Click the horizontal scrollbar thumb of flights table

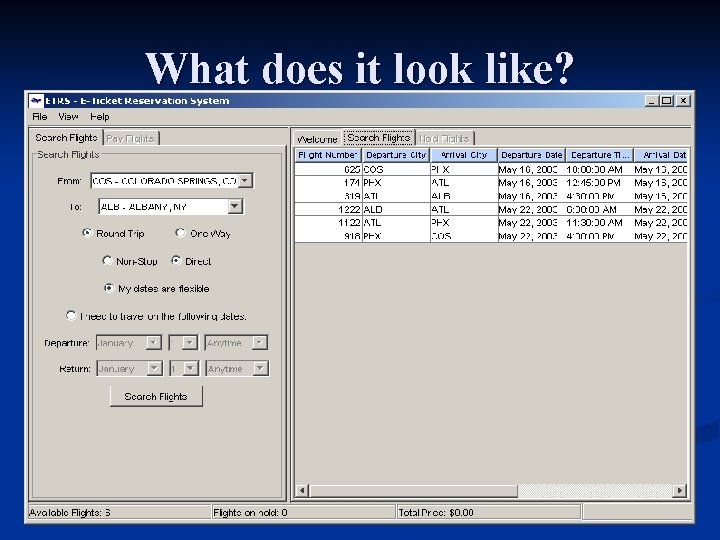pos(413,490)
